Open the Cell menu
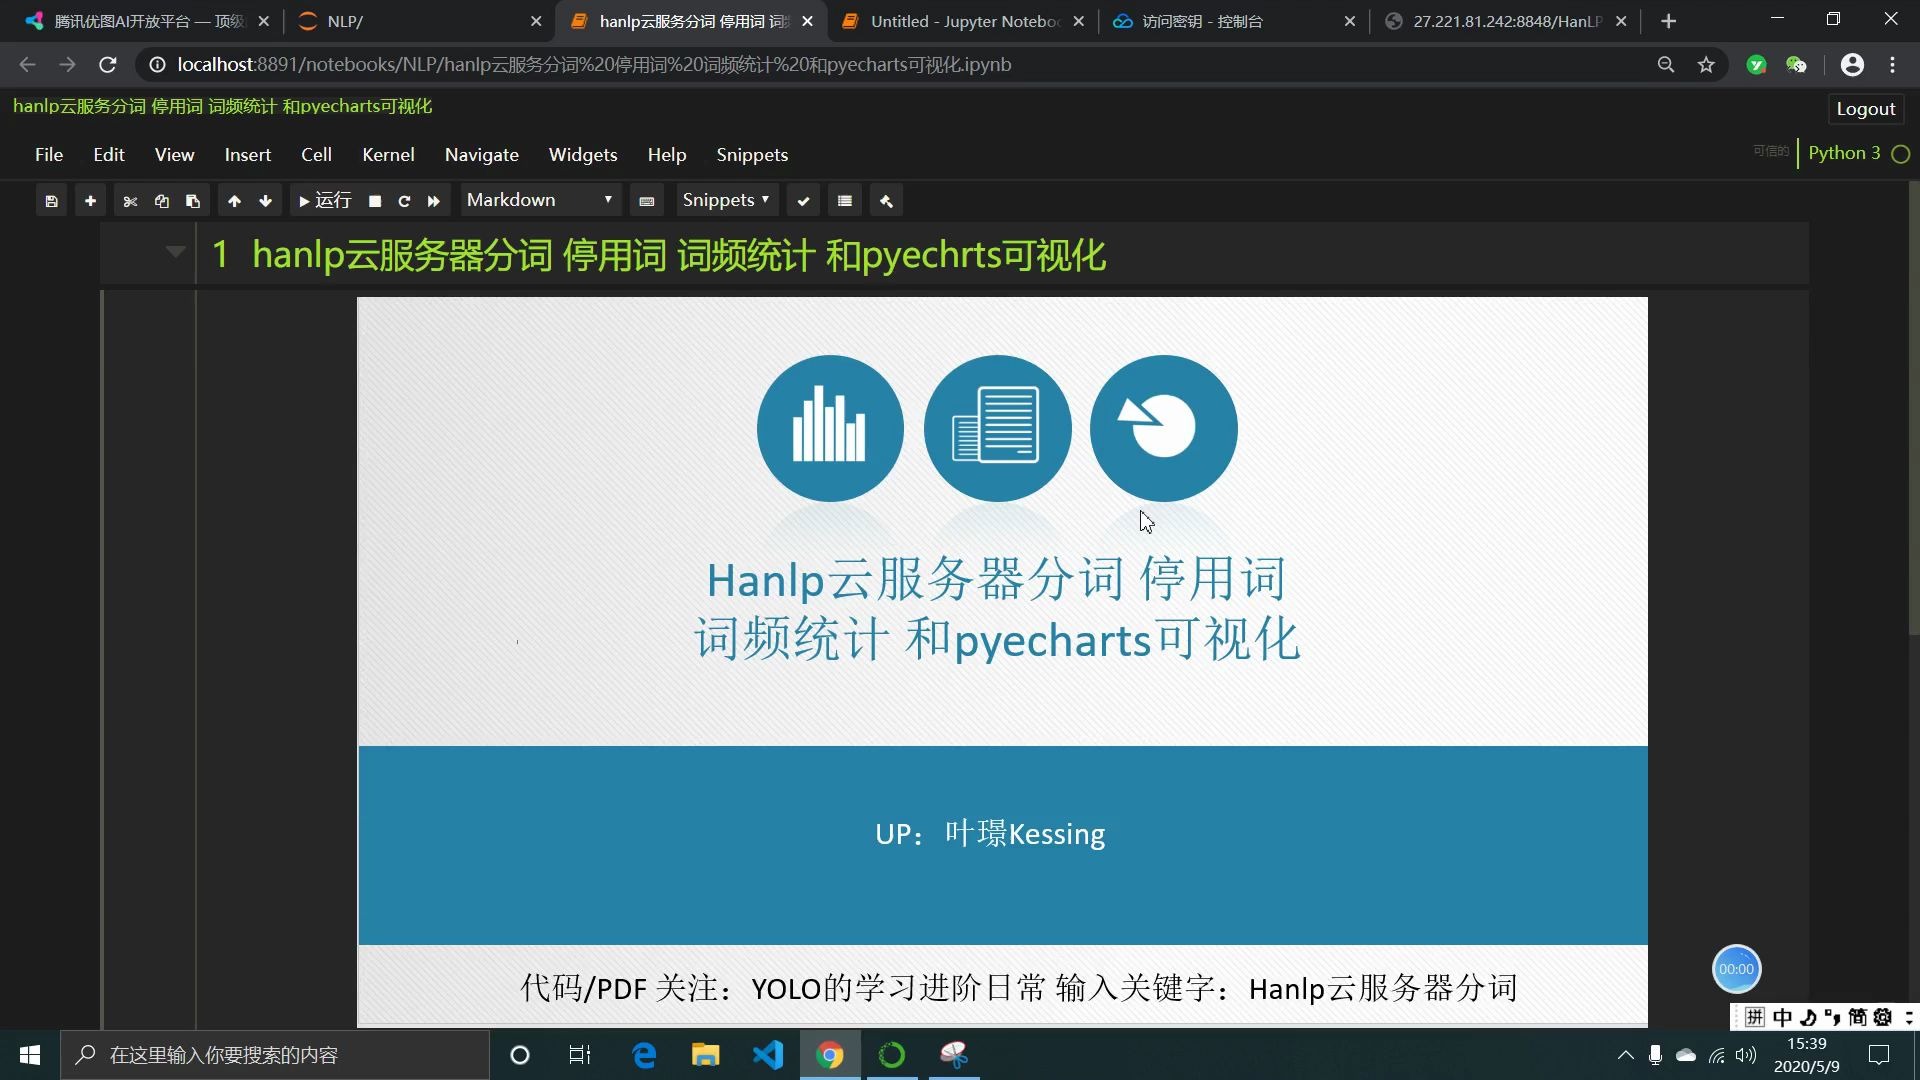The height and width of the screenshot is (1080, 1920). [x=316, y=155]
